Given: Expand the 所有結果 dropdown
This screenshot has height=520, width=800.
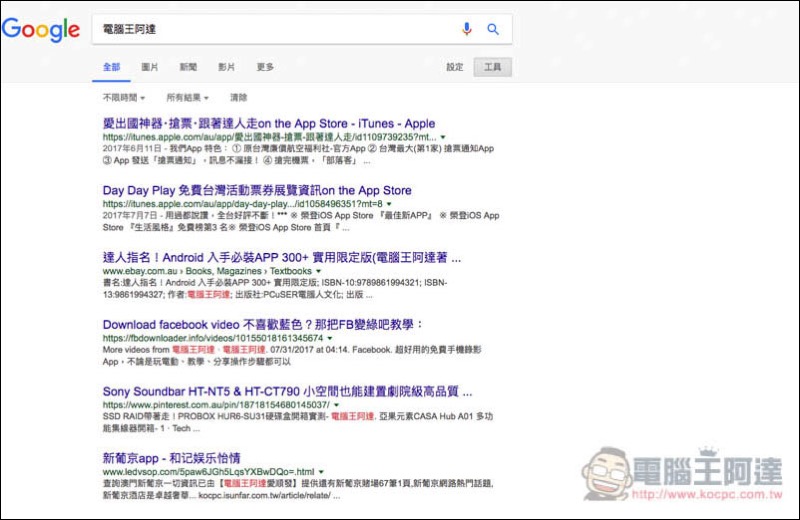Looking at the screenshot, I should (x=187, y=98).
